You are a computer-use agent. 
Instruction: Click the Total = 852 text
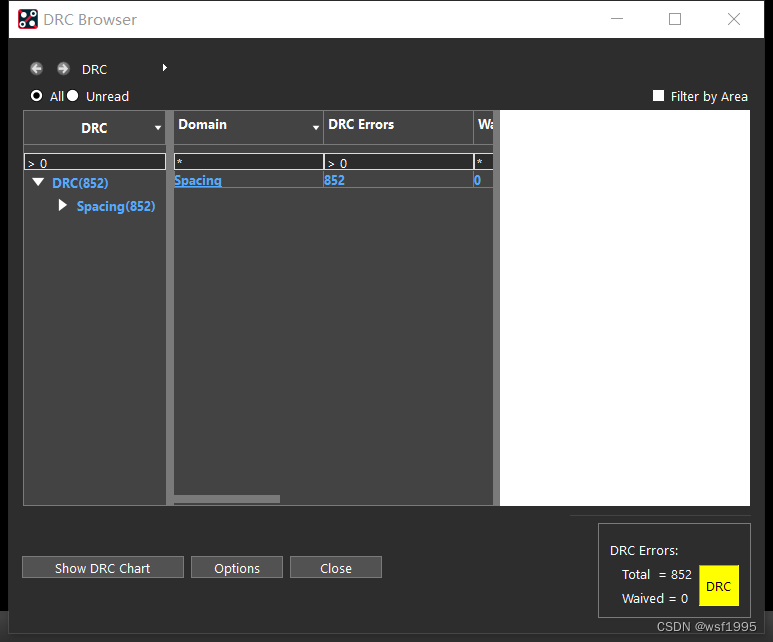(x=657, y=574)
